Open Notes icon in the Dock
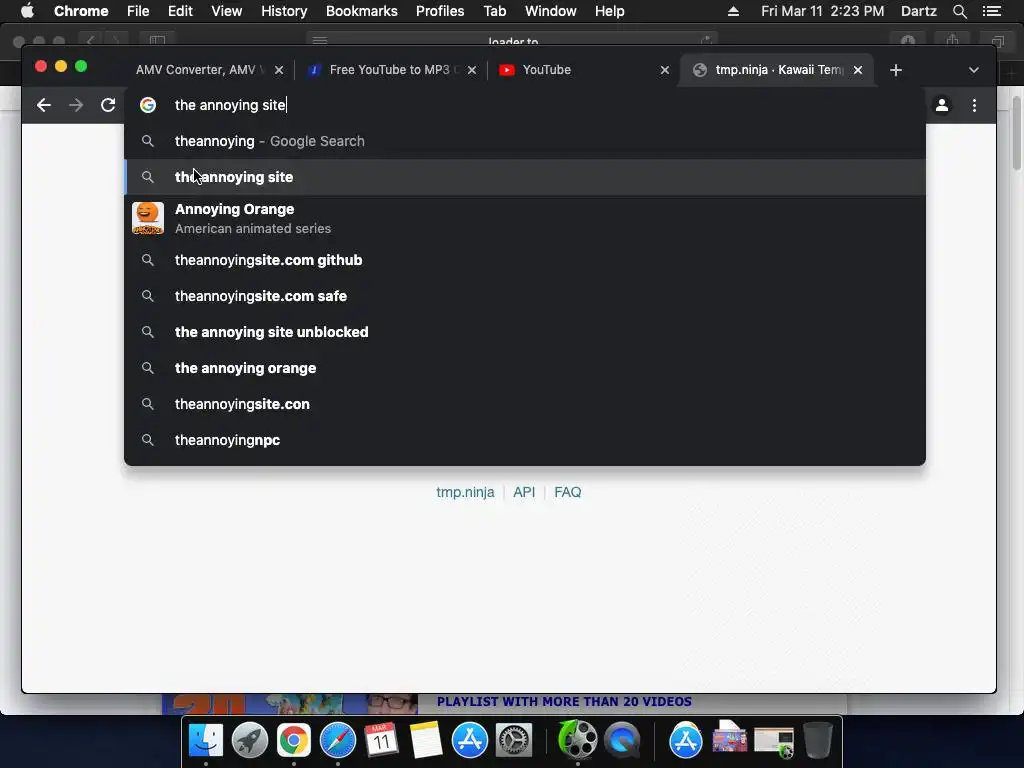Screen dimensions: 1024x768 pyautogui.click(x=426, y=740)
